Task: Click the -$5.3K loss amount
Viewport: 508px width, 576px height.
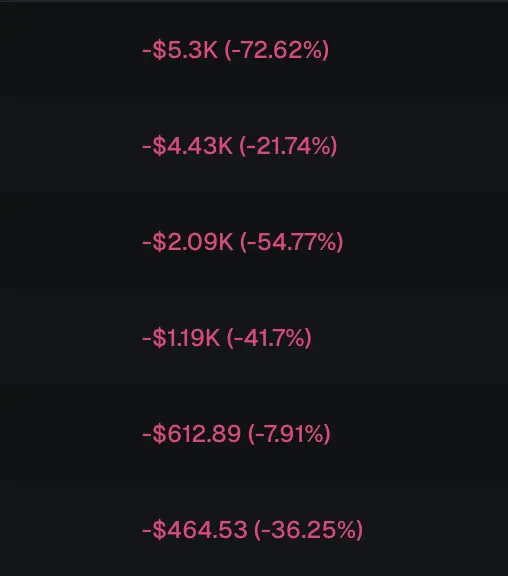Action: pos(180,50)
